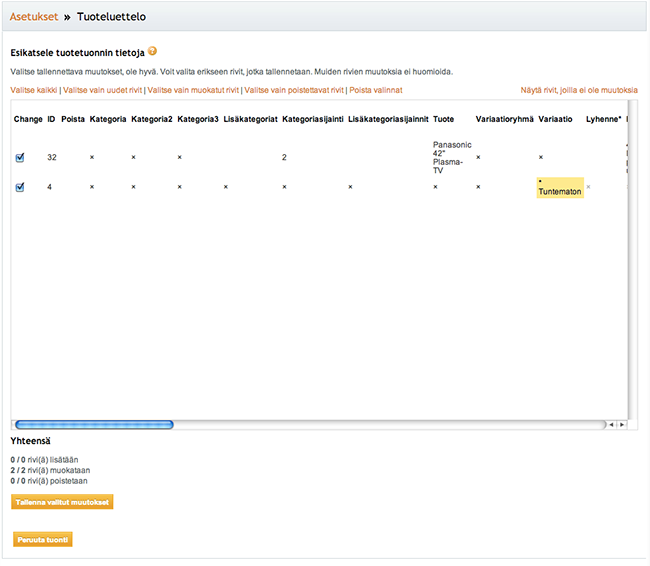The height and width of the screenshot is (566, 650).
Task: Click the 'Kategoria' column header
Action: 107,119
